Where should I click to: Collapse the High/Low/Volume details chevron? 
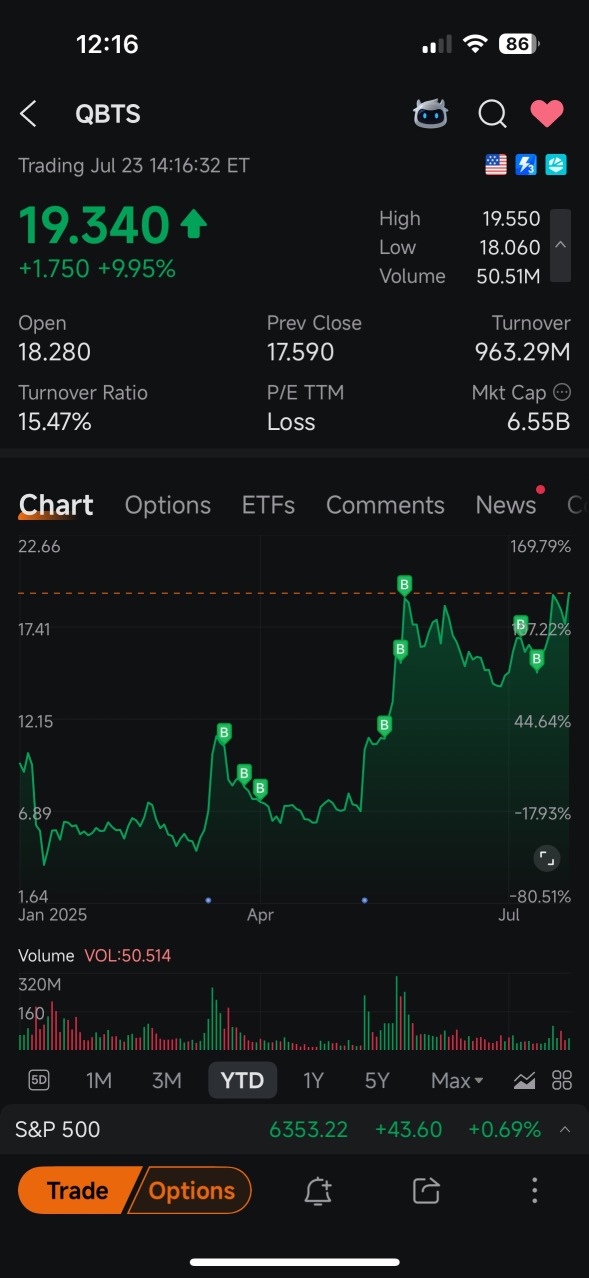click(x=561, y=246)
